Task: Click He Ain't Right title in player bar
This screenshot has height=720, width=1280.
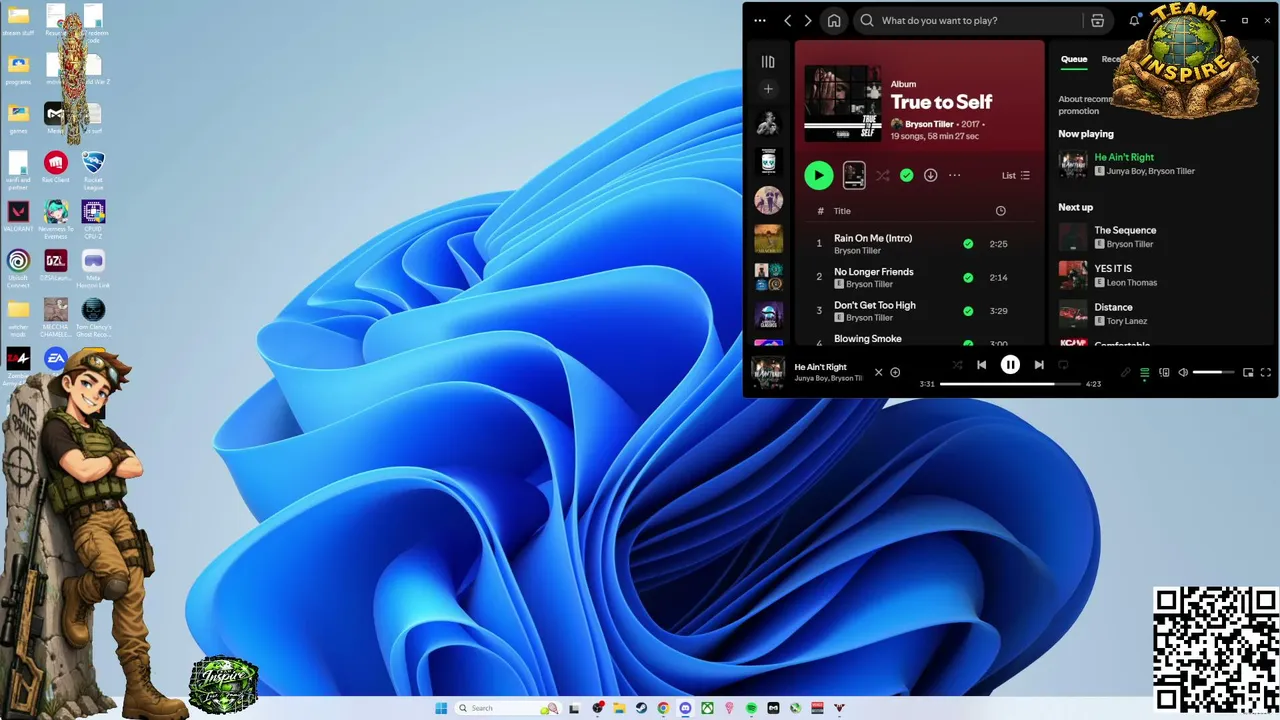Action: pyautogui.click(x=820, y=367)
